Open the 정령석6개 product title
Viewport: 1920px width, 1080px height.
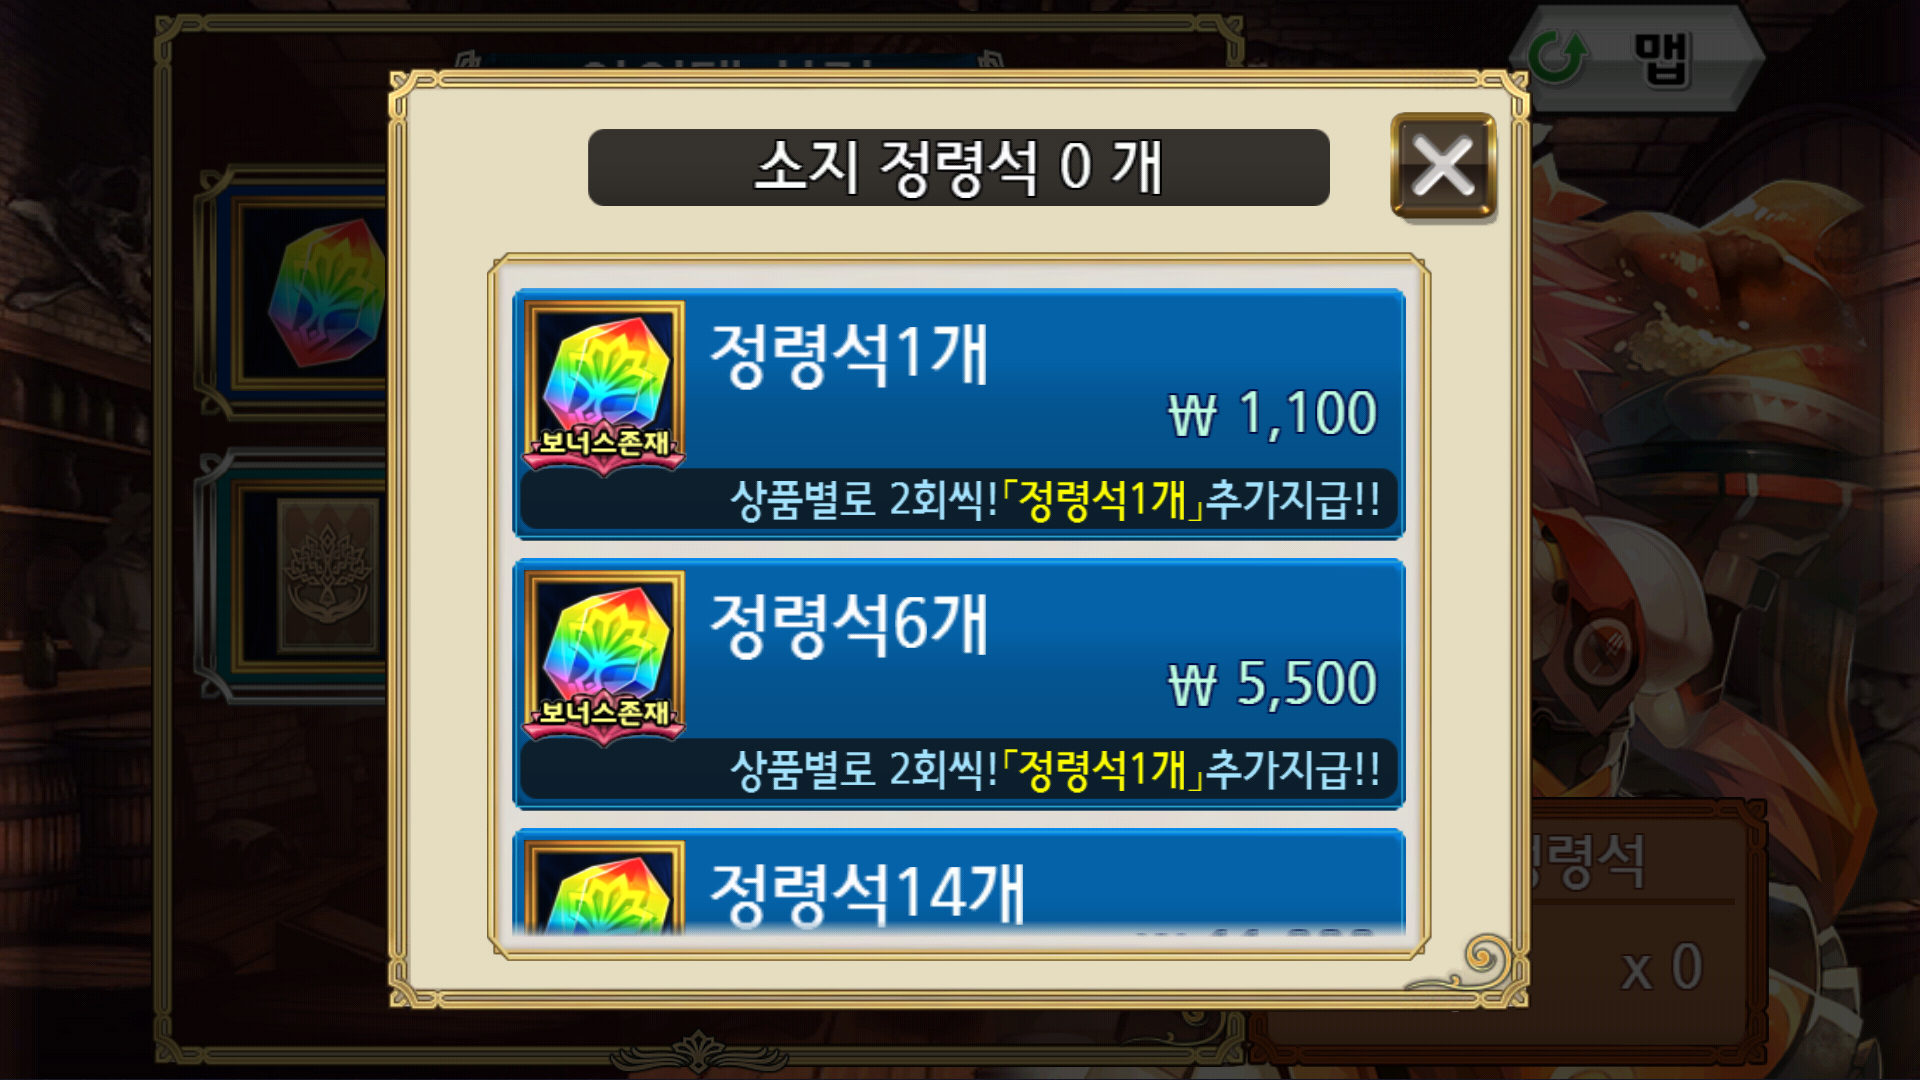849,625
